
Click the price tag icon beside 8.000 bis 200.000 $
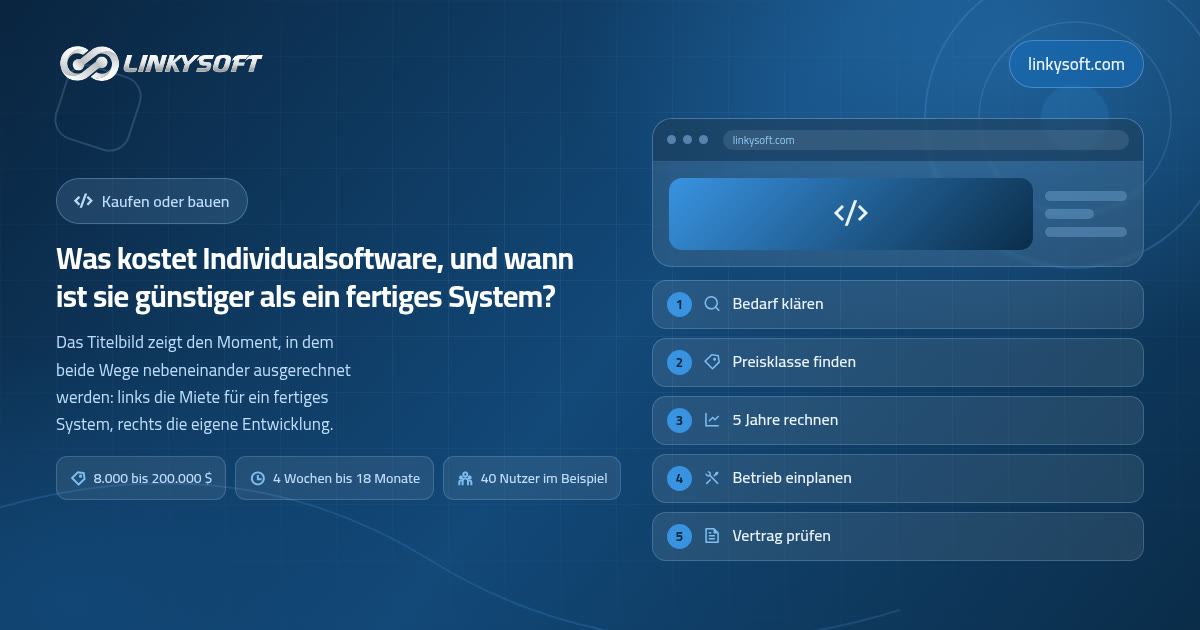(x=78, y=478)
